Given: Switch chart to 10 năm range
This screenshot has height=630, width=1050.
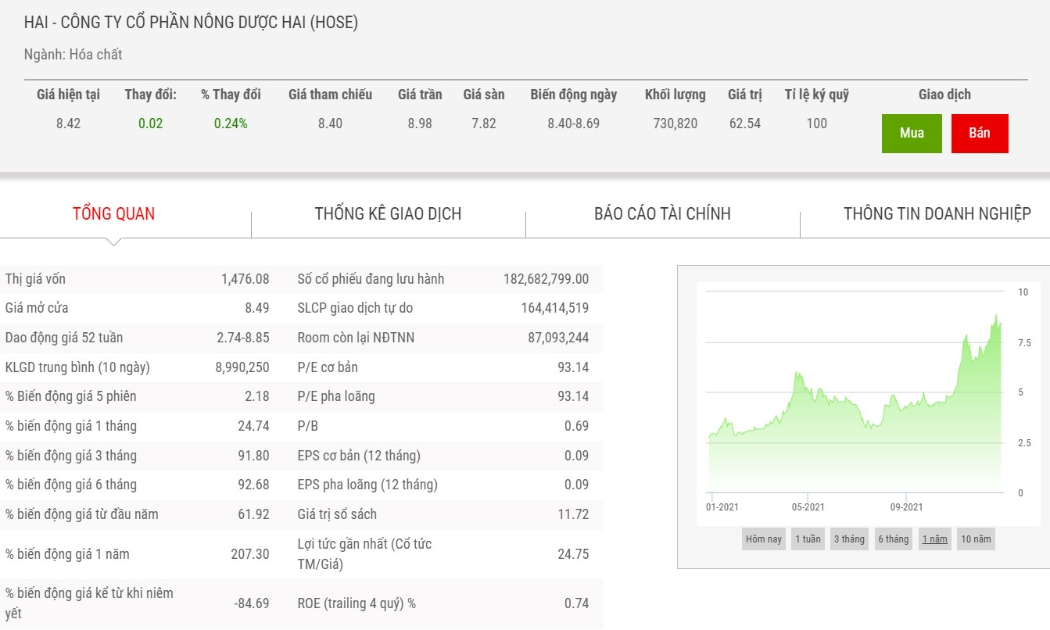Looking at the screenshot, I should coord(976,539).
